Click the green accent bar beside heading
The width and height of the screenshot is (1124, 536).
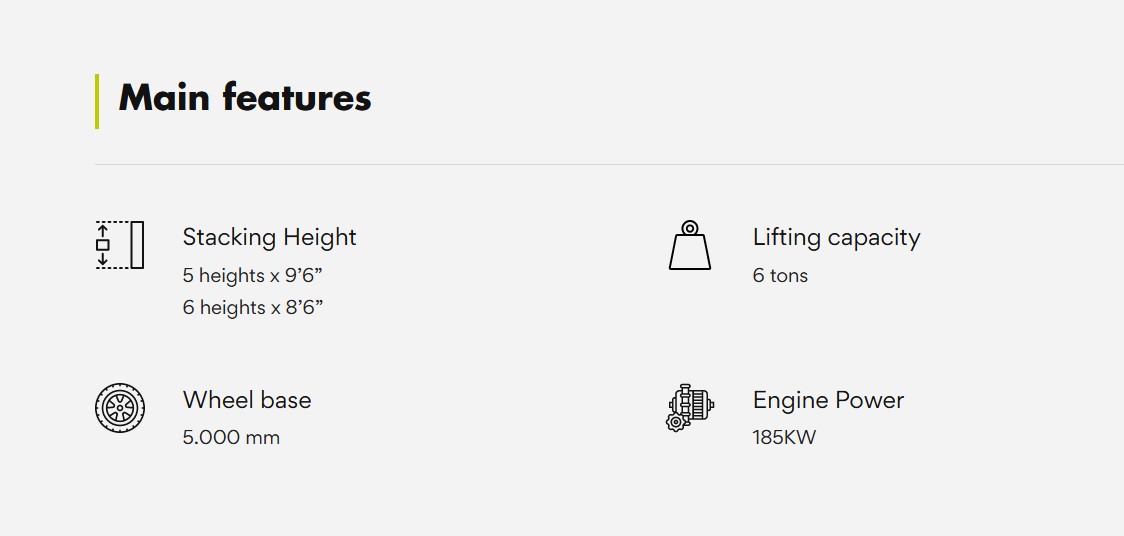point(97,101)
